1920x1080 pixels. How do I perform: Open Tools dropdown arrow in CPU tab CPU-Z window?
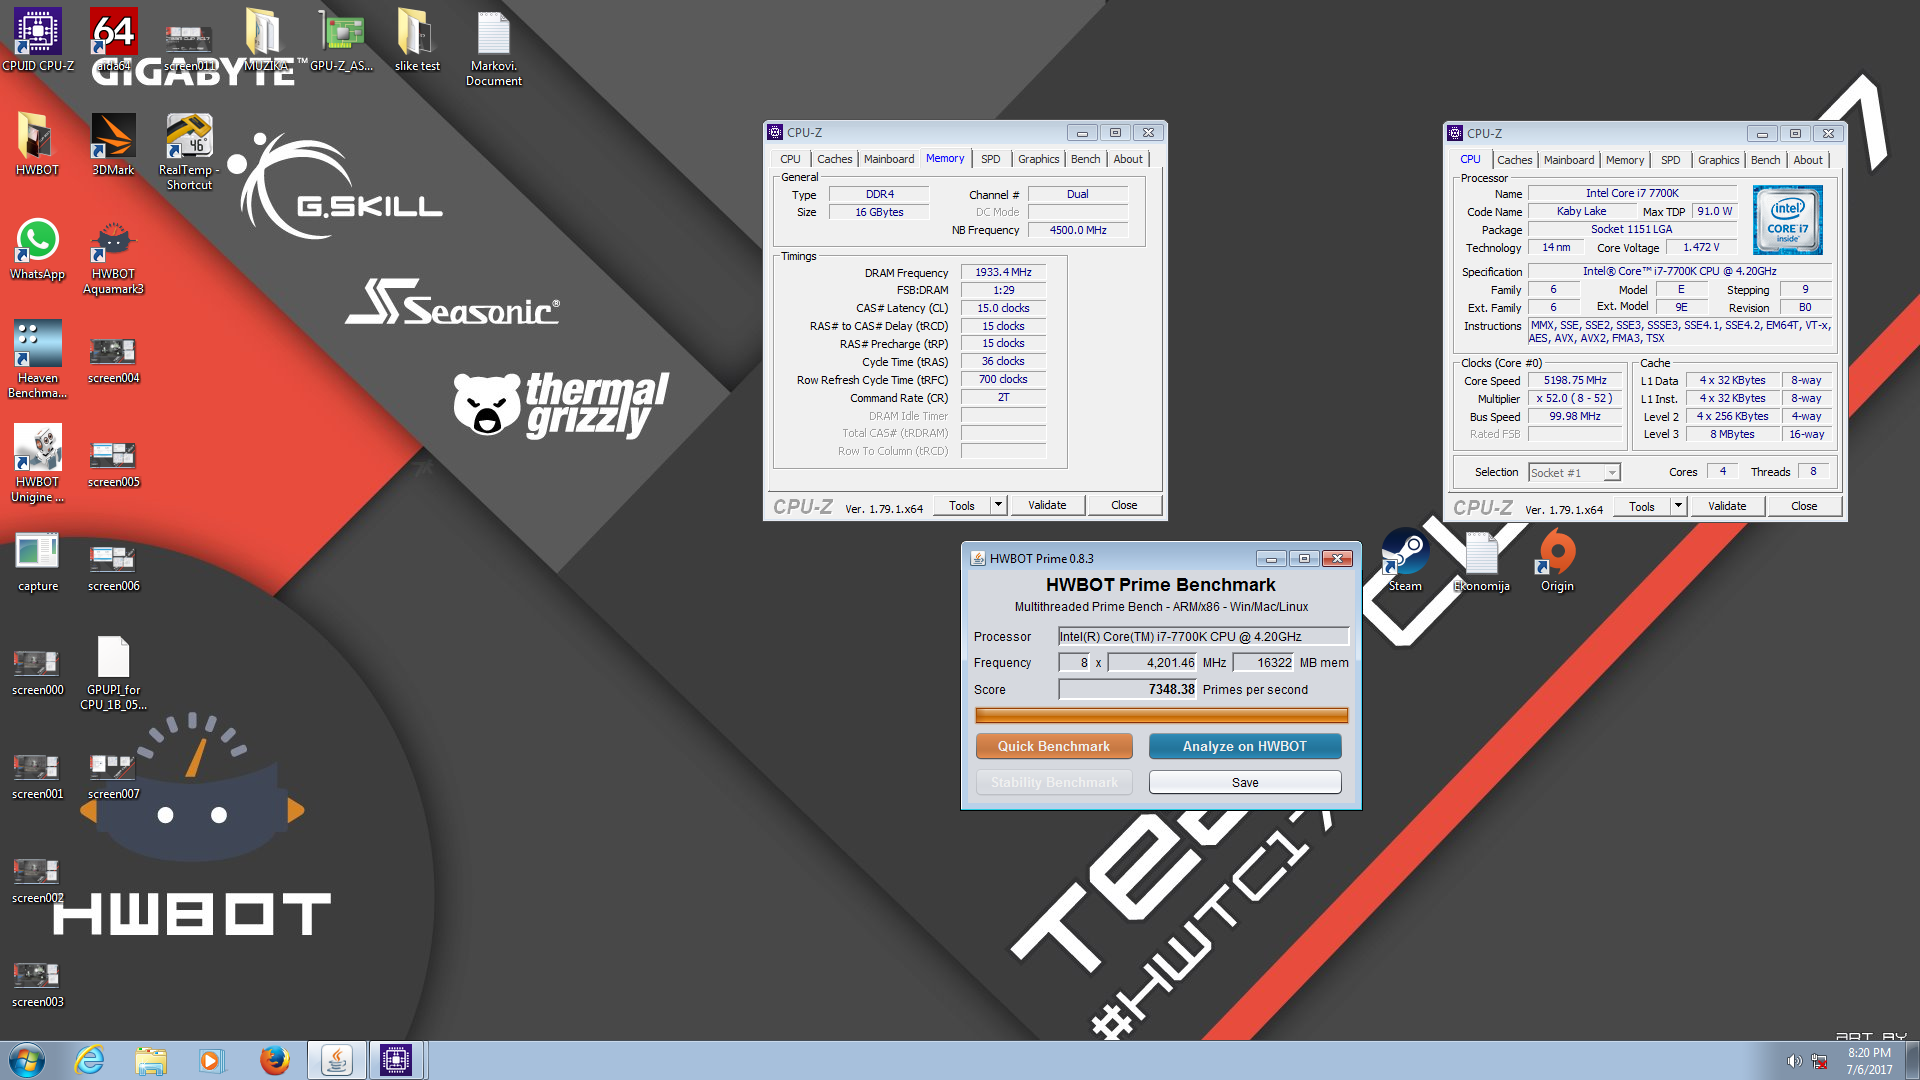click(x=1677, y=506)
